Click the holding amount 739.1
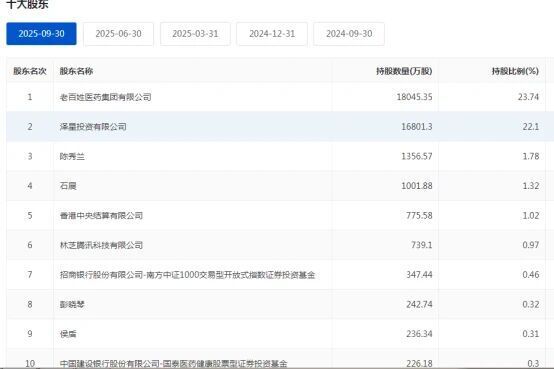Image resolution: width=554 pixels, height=369 pixels. [422, 245]
